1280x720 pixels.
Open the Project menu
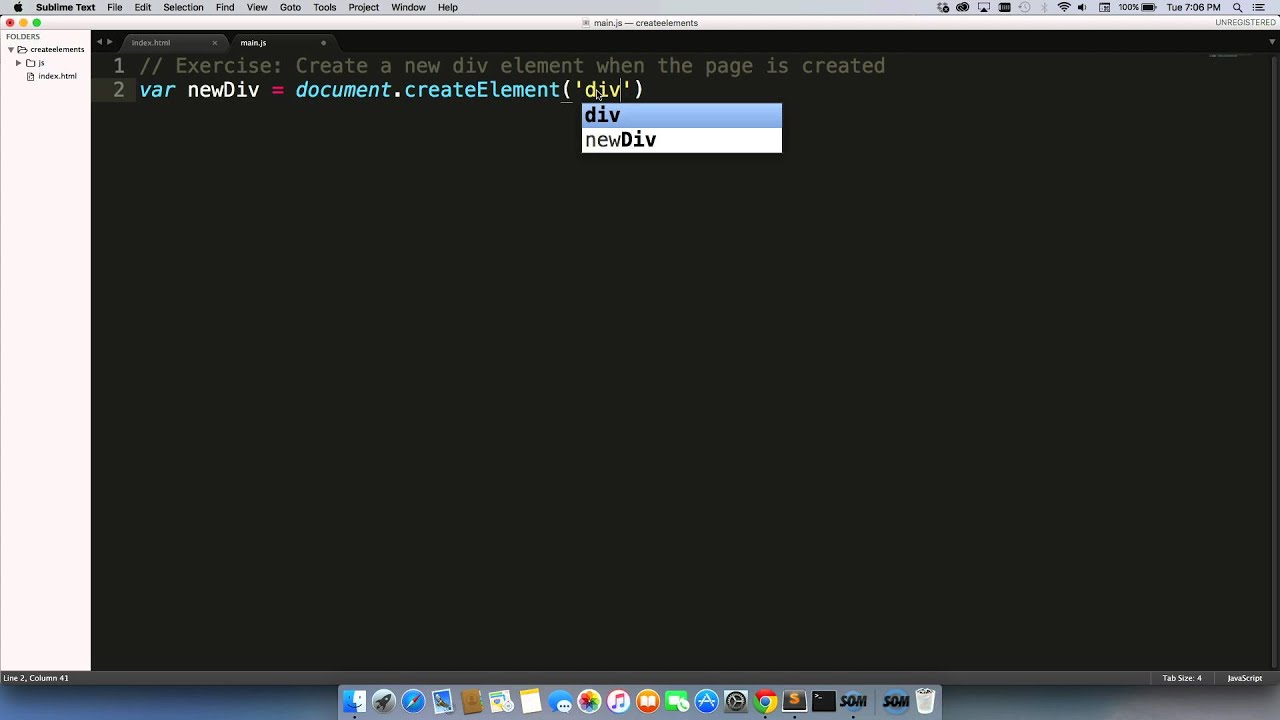(363, 7)
